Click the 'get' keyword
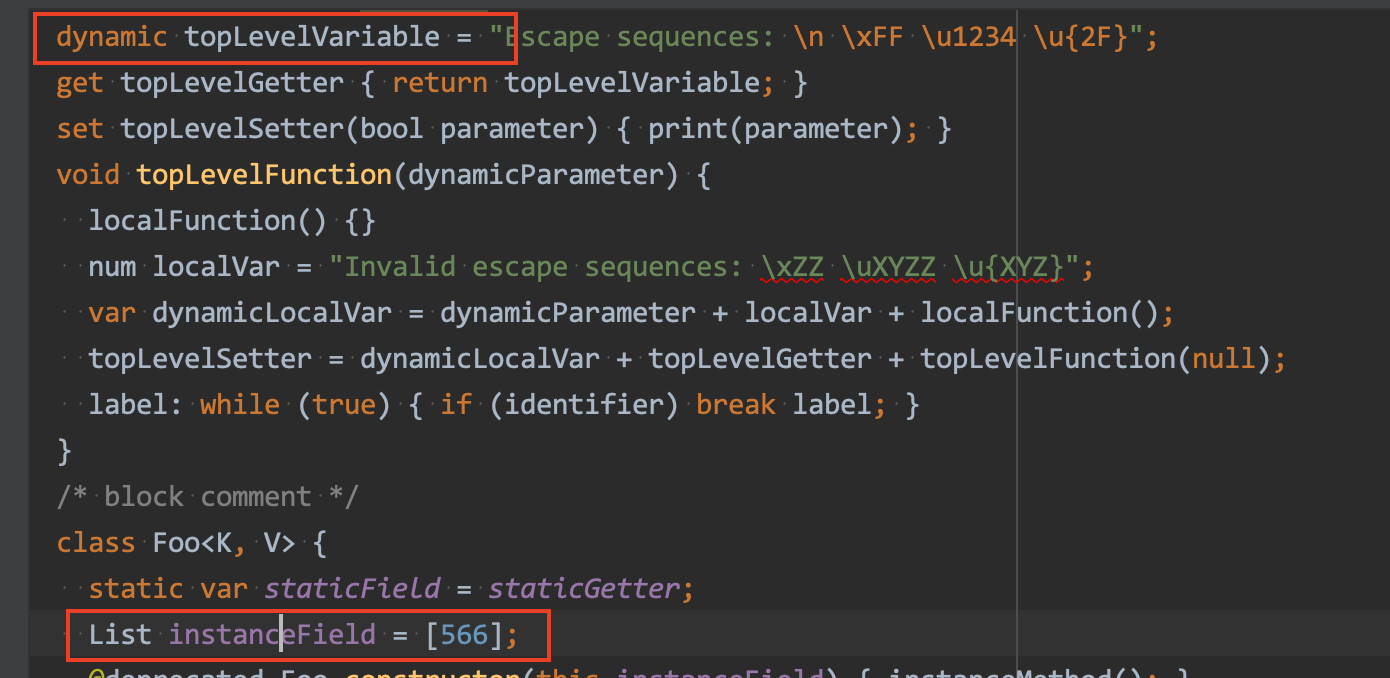1390x678 pixels. click(x=80, y=83)
